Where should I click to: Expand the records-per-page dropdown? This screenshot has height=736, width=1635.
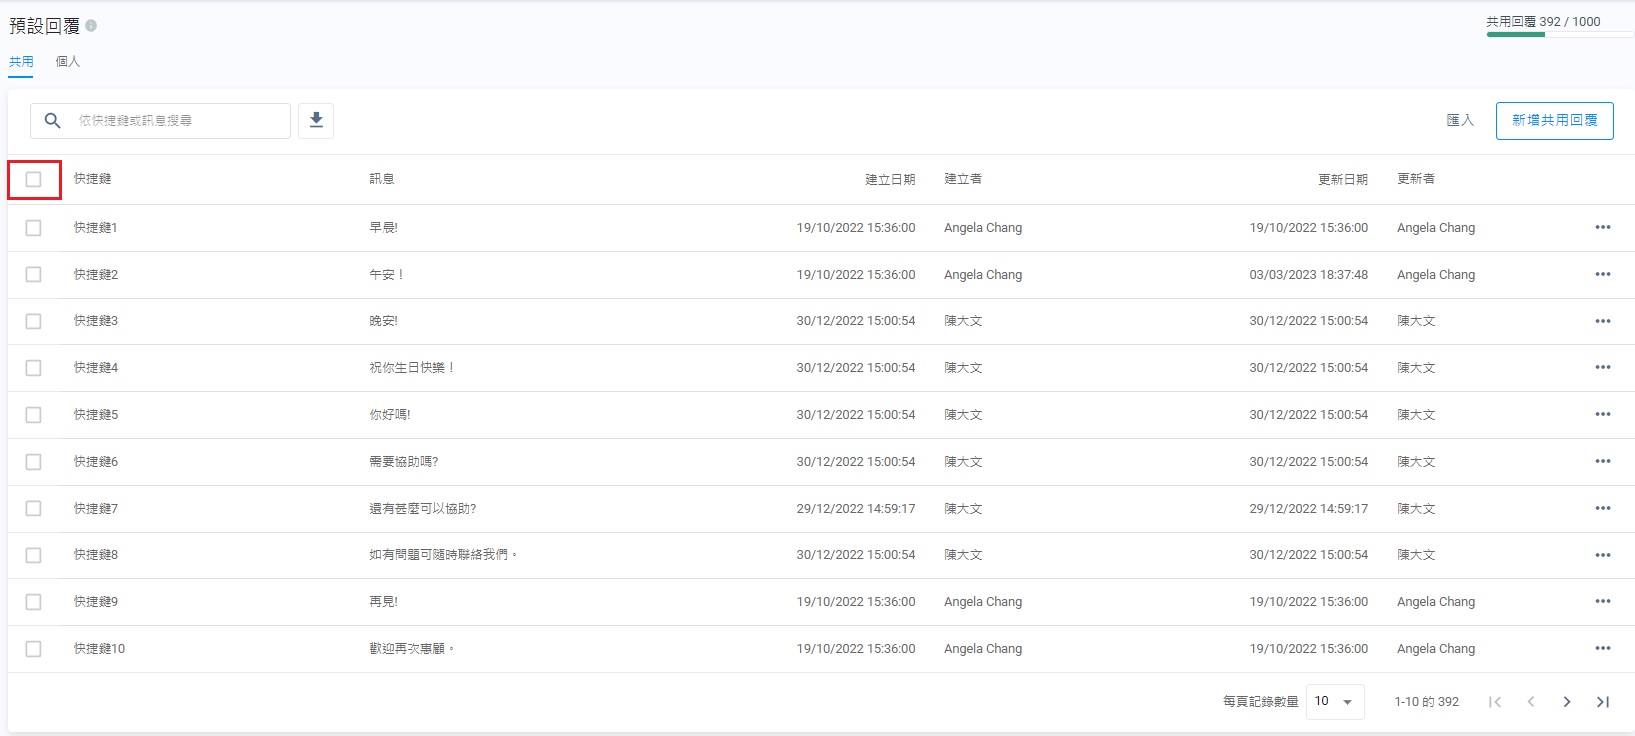[1335, 702]
